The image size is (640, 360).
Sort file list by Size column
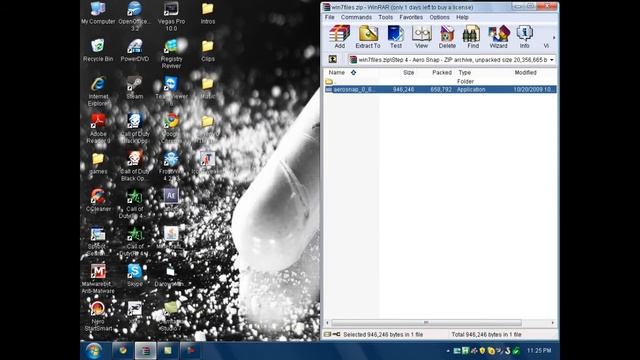(408, 72)
